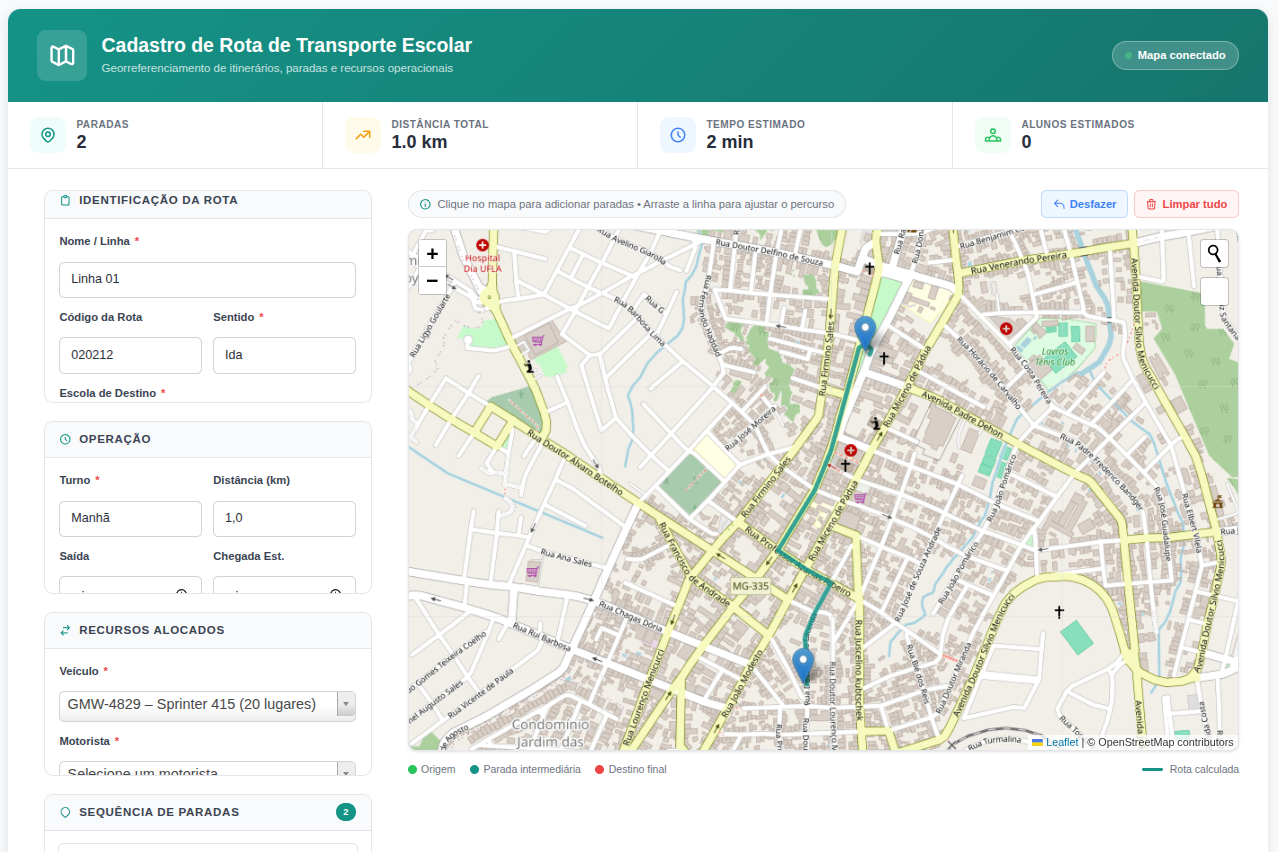Click the 2 min estimated time value
The height and width of the screenshot is (852, 1279).
(730, 142)
